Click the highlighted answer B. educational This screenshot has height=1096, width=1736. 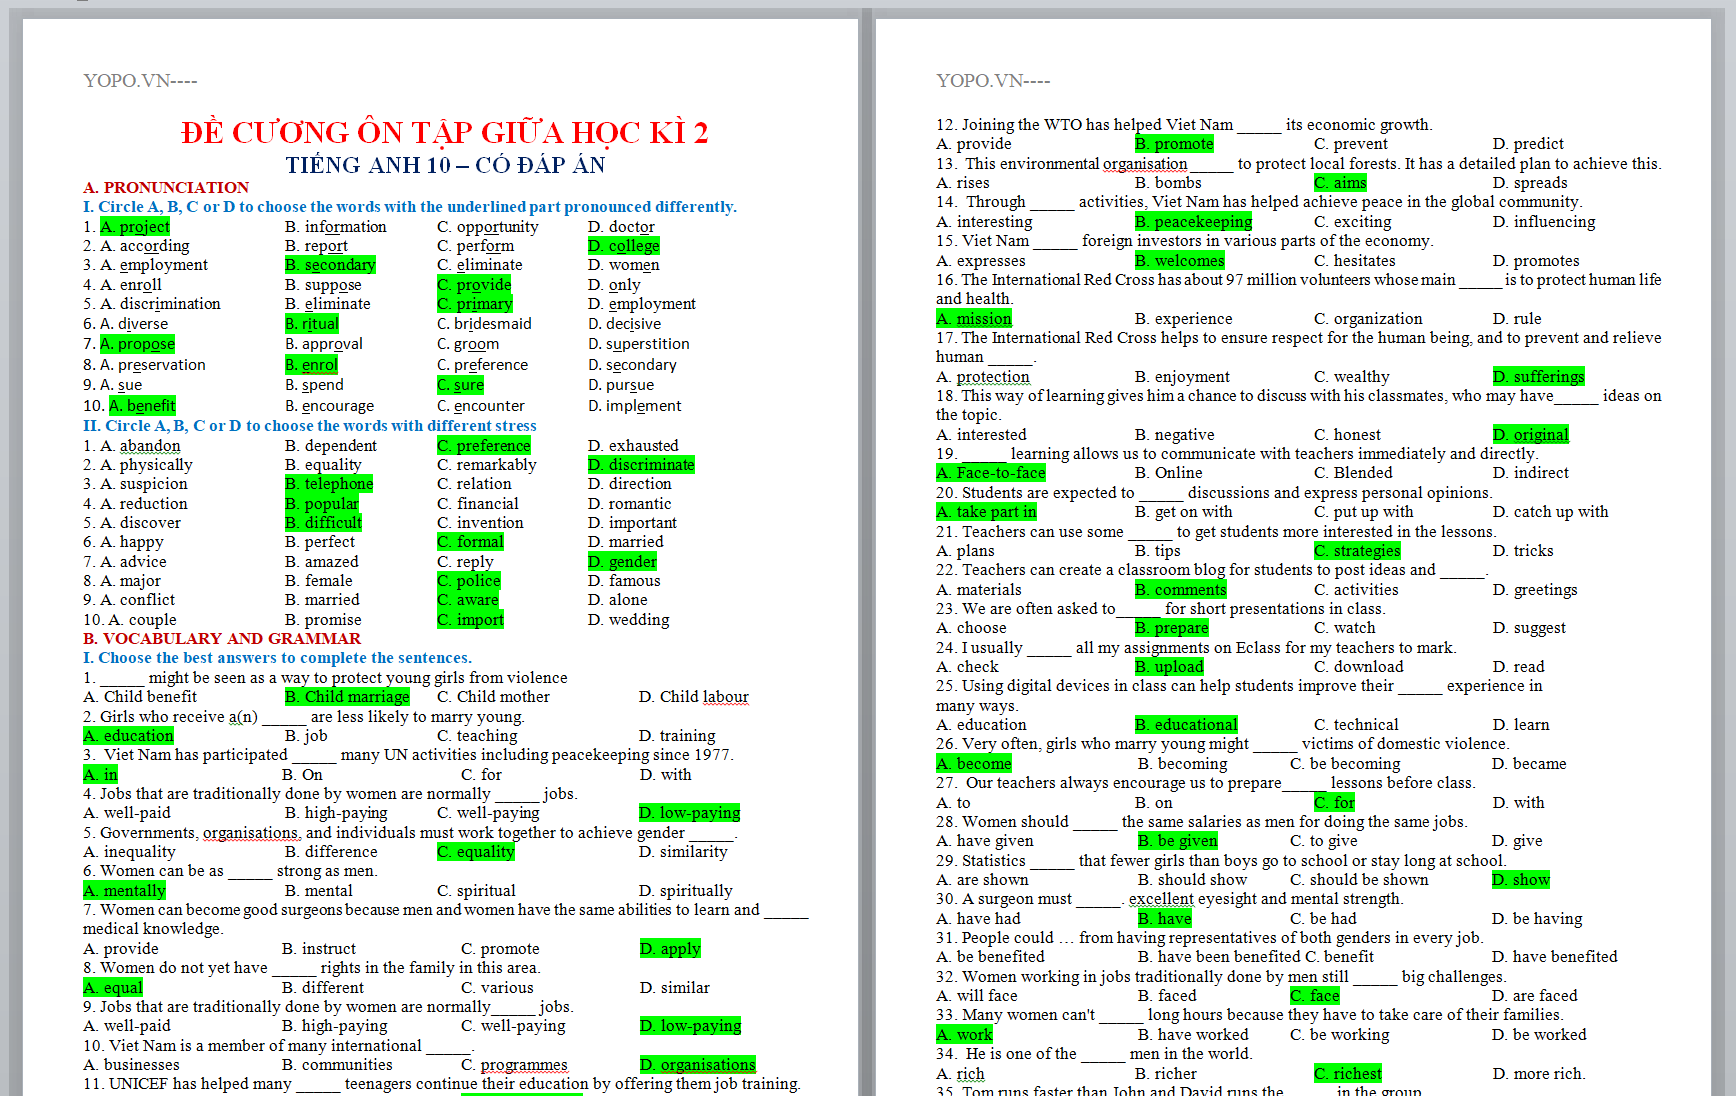(x=1186, y=725)
